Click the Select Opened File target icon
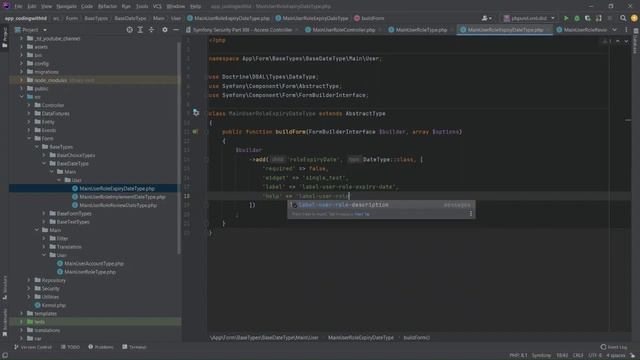The width and height of the screenshot is (640, 360). pyautogui.click(x=129, y=30)
